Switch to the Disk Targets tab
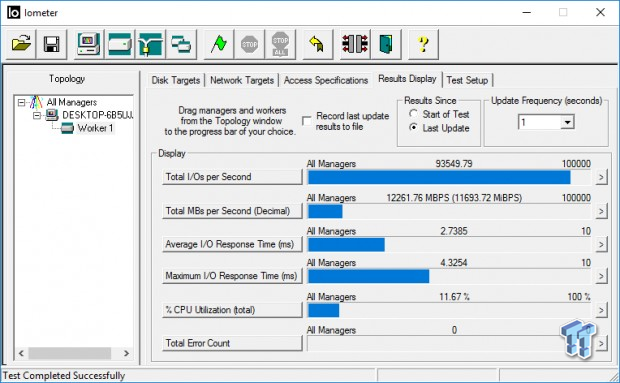The image size is (620, 383). tap(176, 80)
